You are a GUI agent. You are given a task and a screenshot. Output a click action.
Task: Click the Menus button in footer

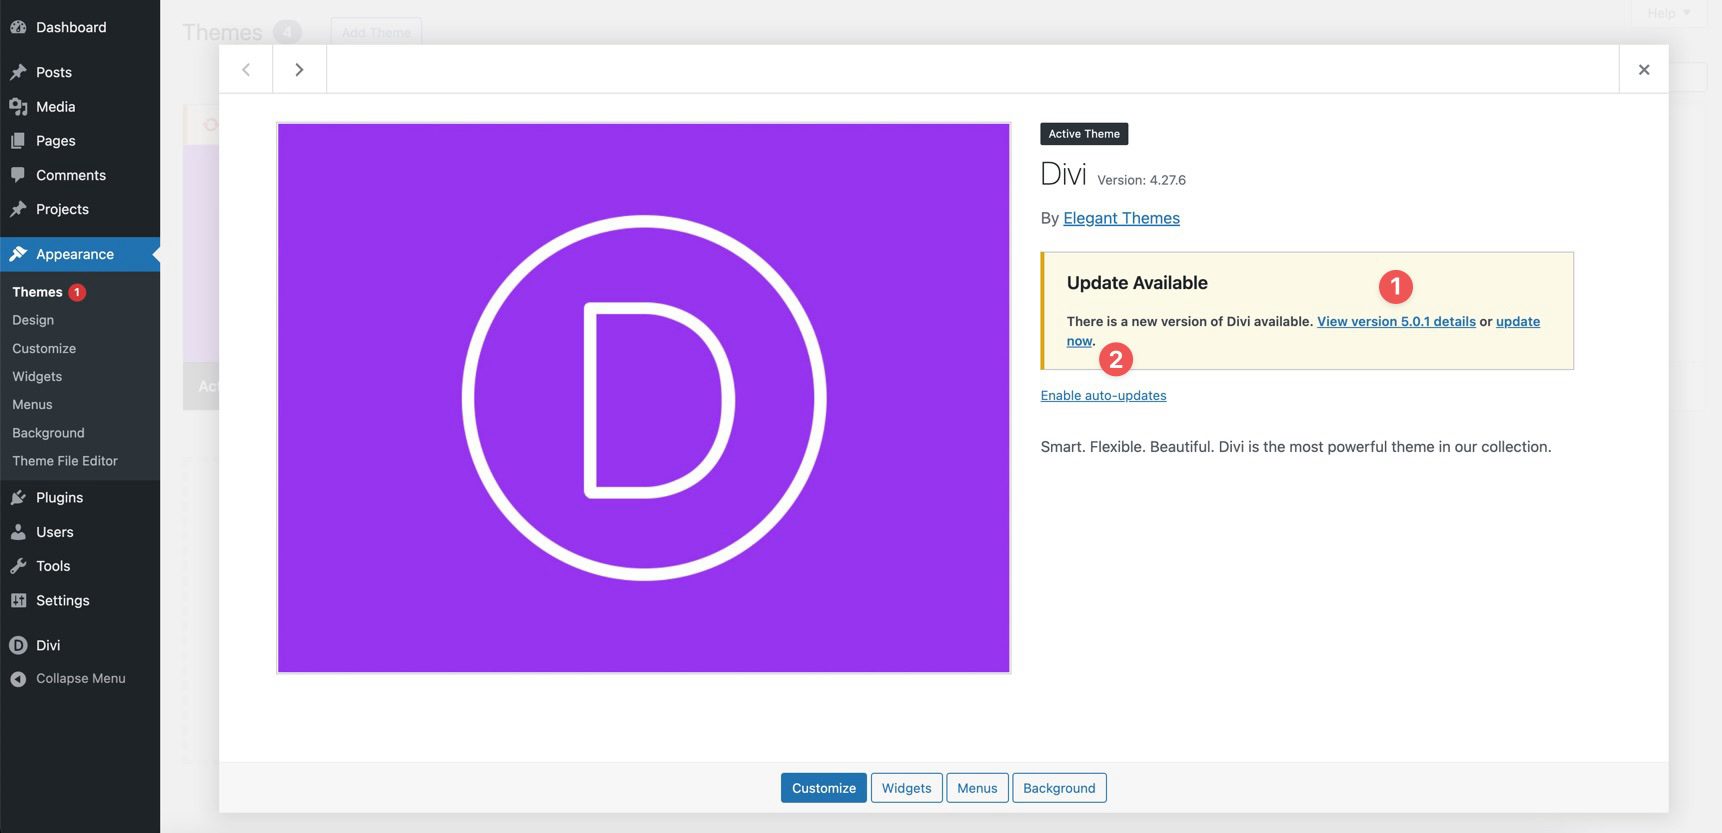(x=977, y=788)
